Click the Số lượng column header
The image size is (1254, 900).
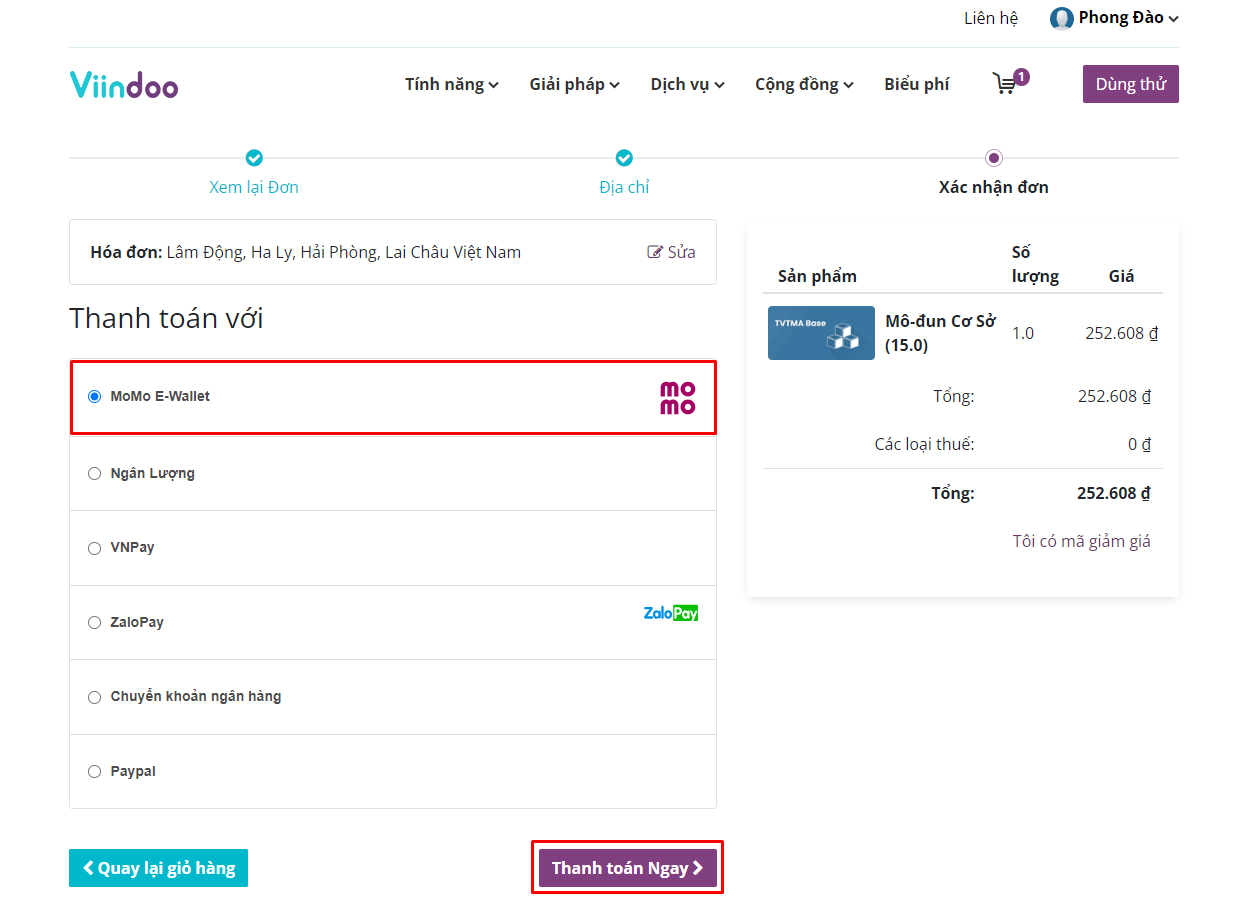pyautogui.click(x=1035, y=264)
